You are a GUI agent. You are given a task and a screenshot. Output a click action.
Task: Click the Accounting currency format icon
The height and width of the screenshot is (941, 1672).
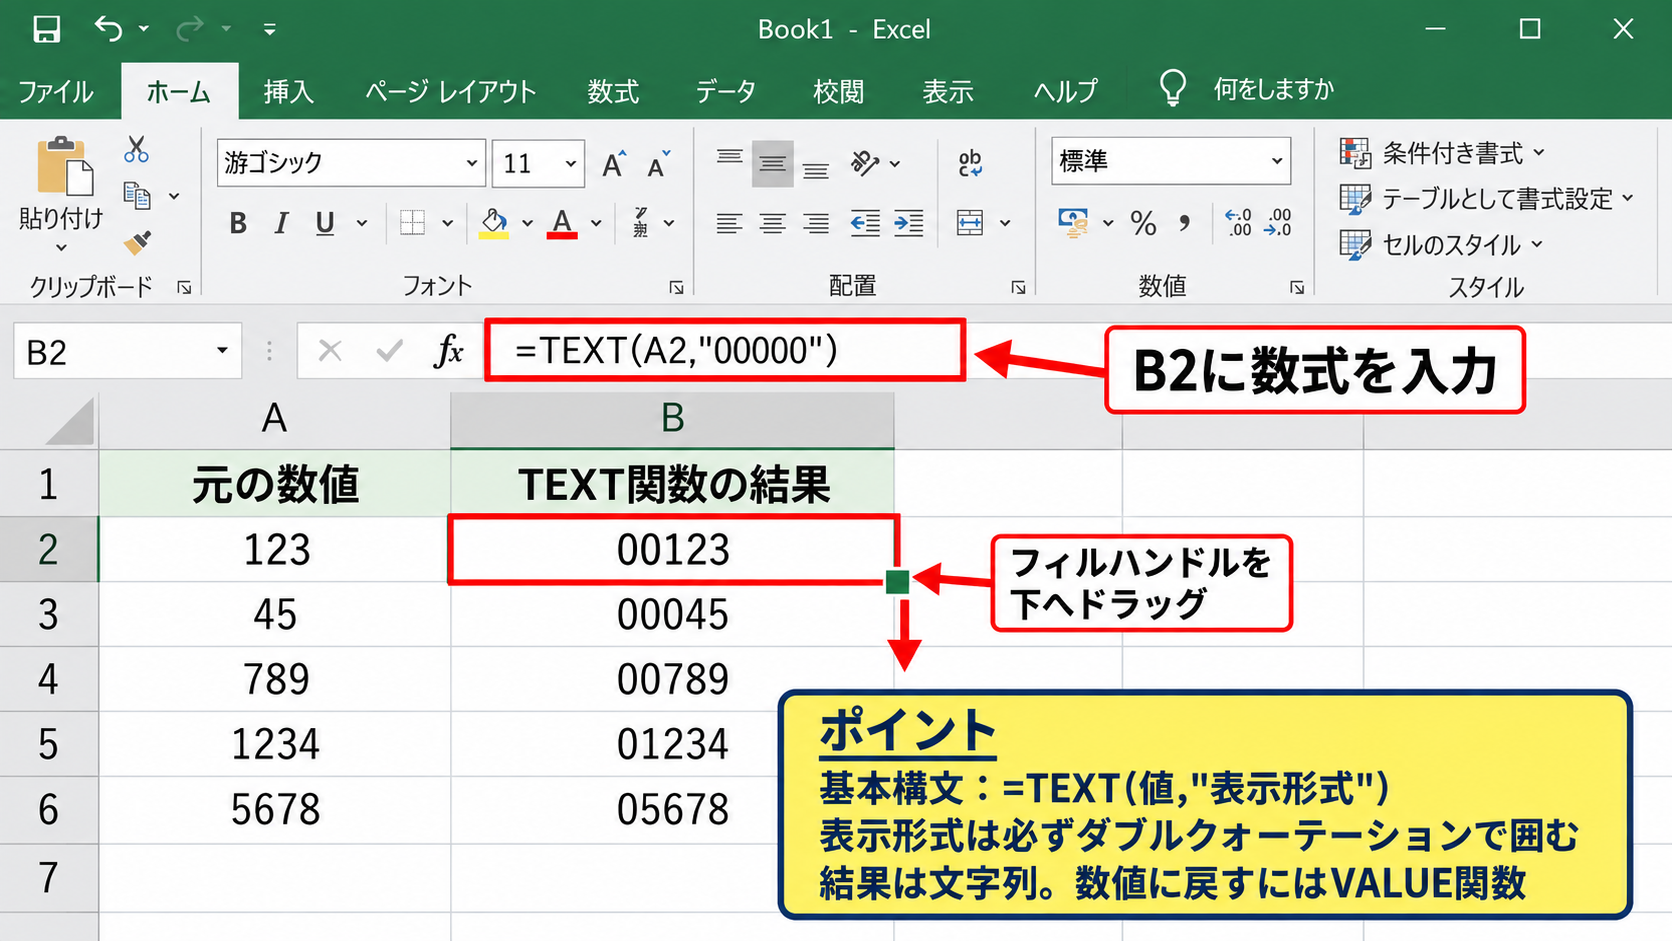pyautogui.click(x=1074, y=222)
